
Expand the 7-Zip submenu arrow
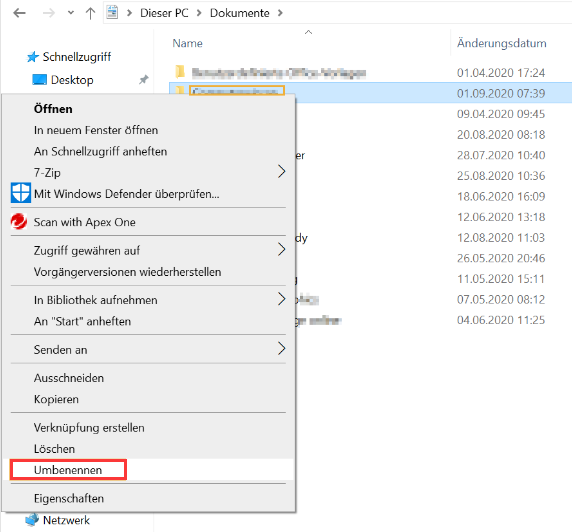point(281,171)
